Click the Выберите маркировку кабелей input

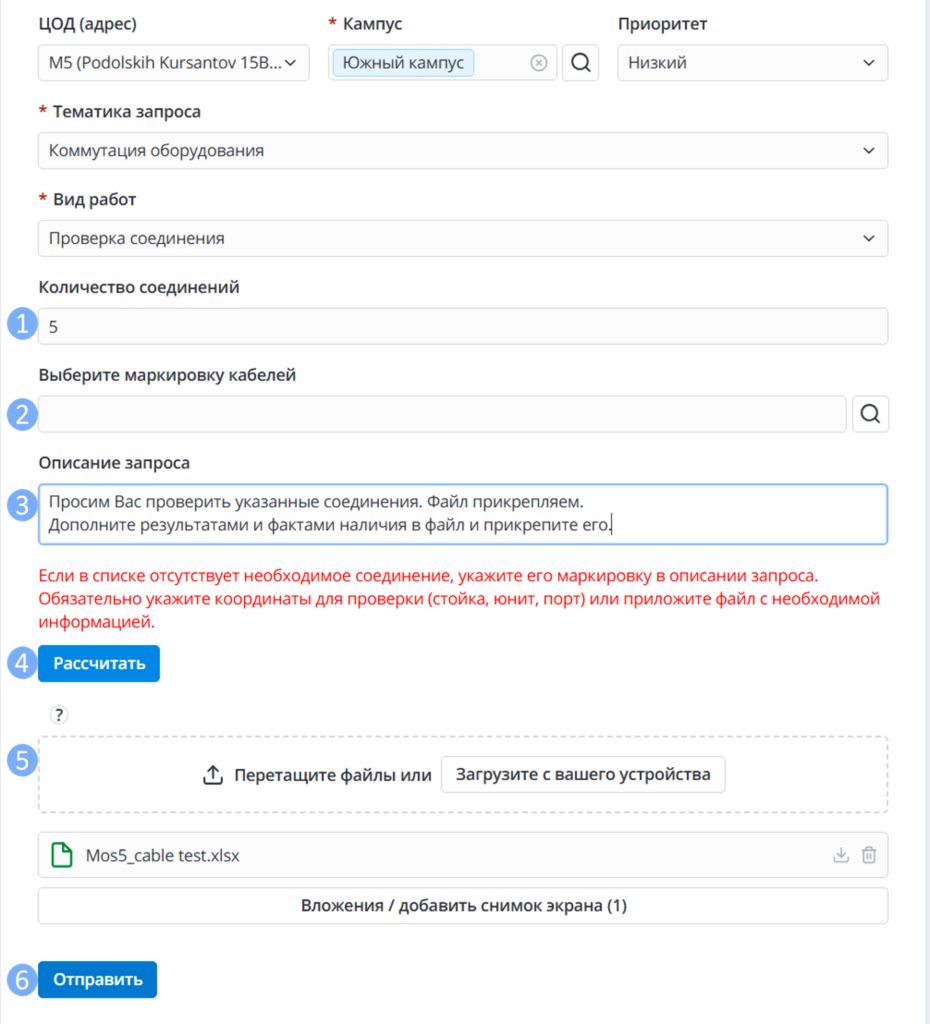[x=442, y=414]
